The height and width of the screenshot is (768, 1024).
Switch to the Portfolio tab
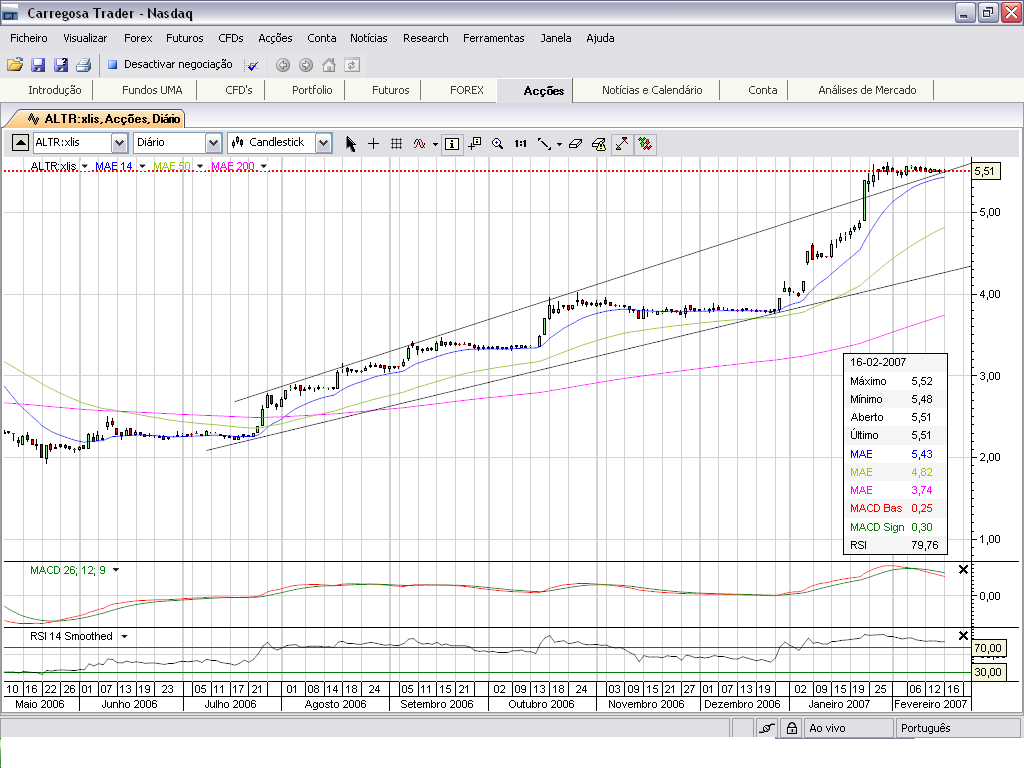pos(312,90)
